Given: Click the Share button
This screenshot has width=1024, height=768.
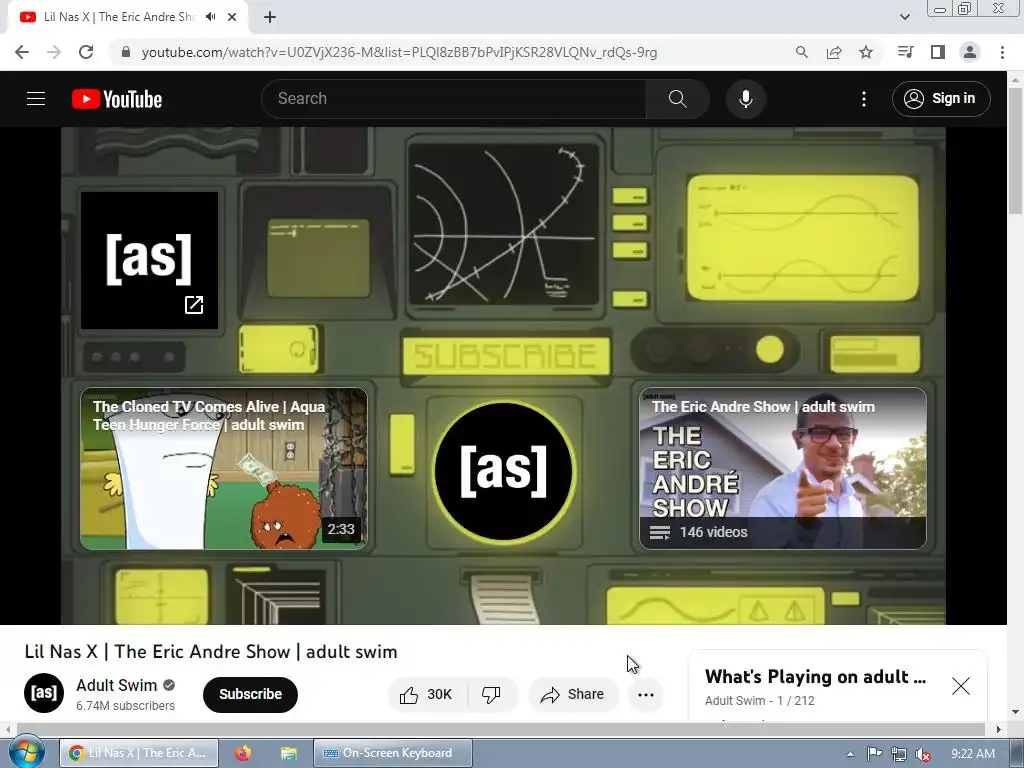Looking at the screenshot, I should (572, 694).
